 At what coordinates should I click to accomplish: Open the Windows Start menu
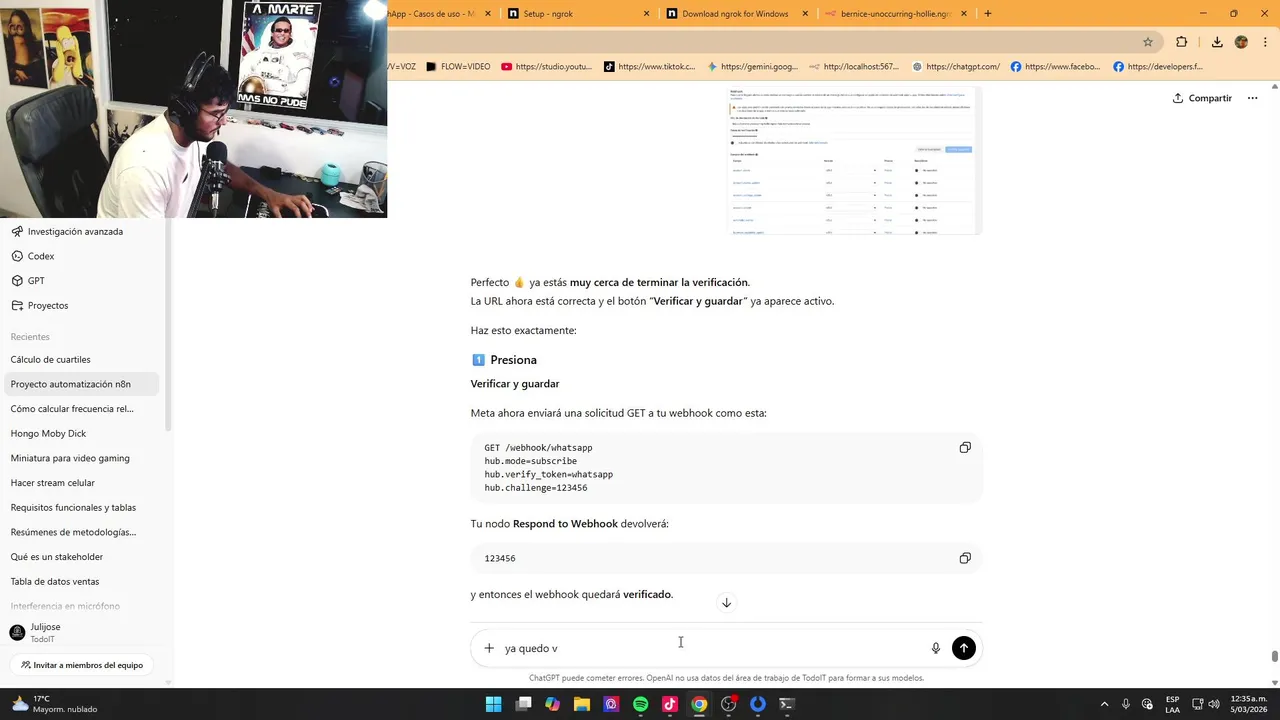(x=494, y=704)
